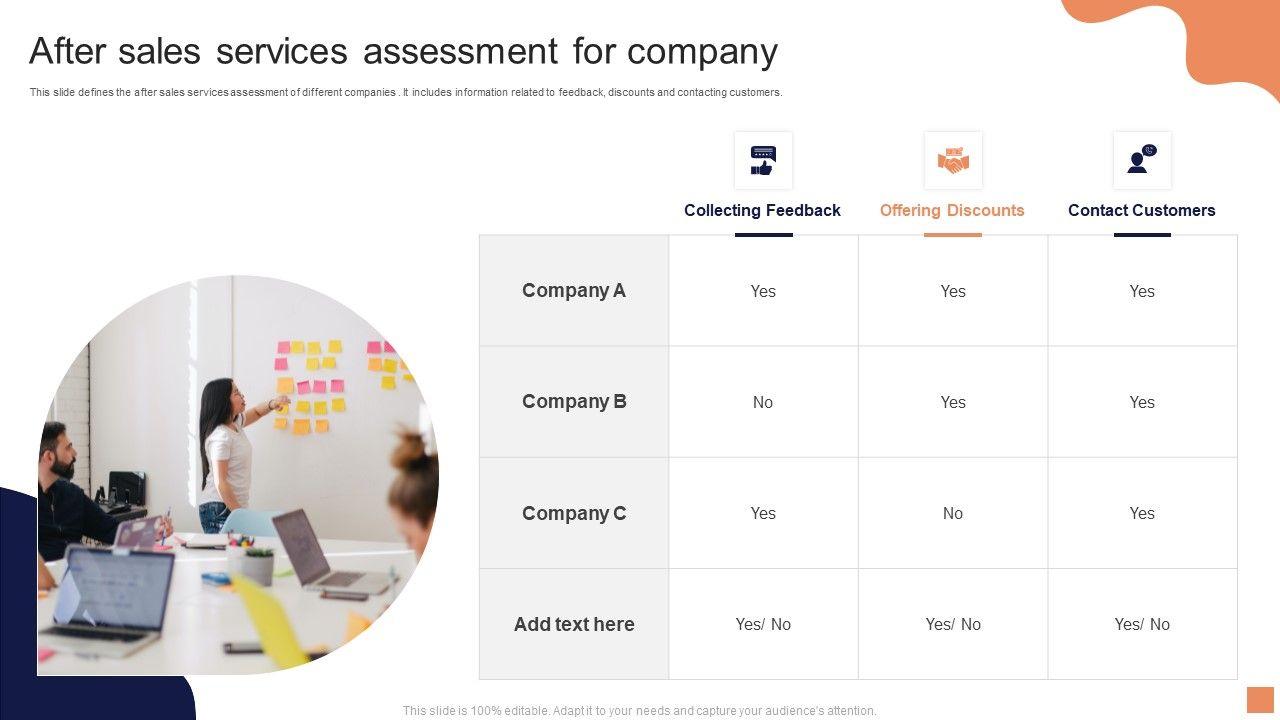The height and width of the screenshot is (720, 1280).
Task: Select the Collecting Feedback column header
Action: pyautogui.click(x=762, y=210)
